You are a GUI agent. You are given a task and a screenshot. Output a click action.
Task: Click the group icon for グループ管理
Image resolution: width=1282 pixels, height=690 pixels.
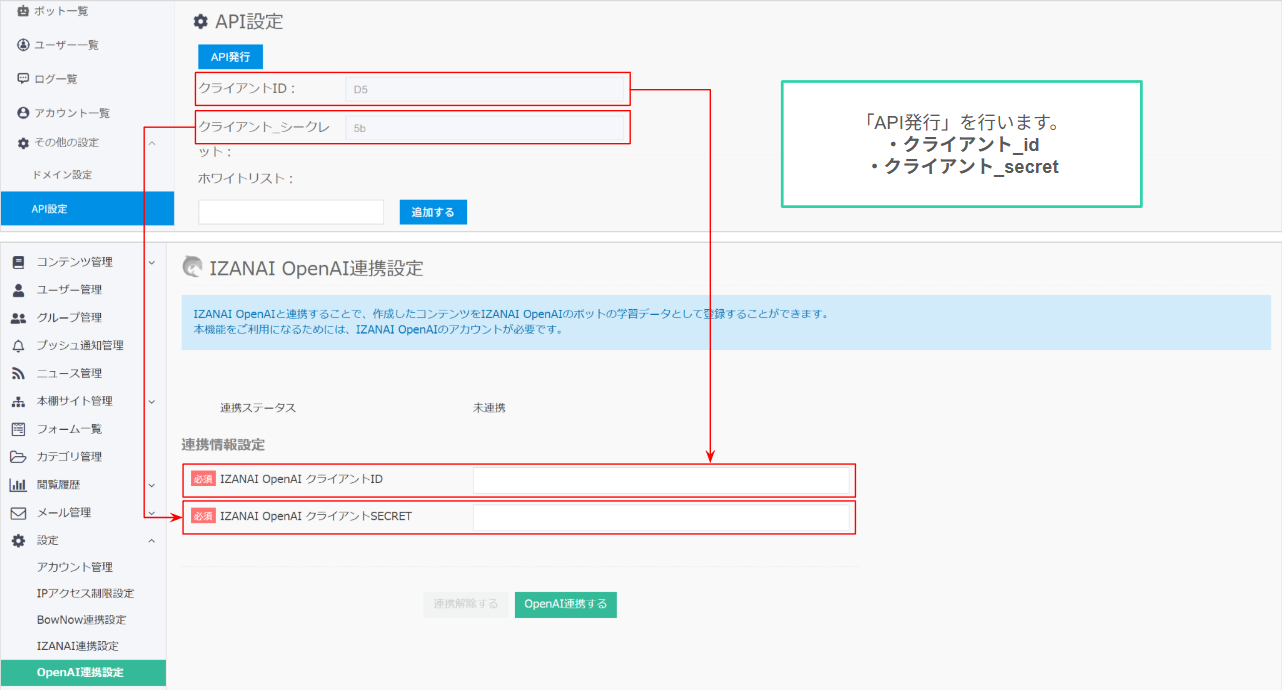pyautogui.click(x=18, y=318)
